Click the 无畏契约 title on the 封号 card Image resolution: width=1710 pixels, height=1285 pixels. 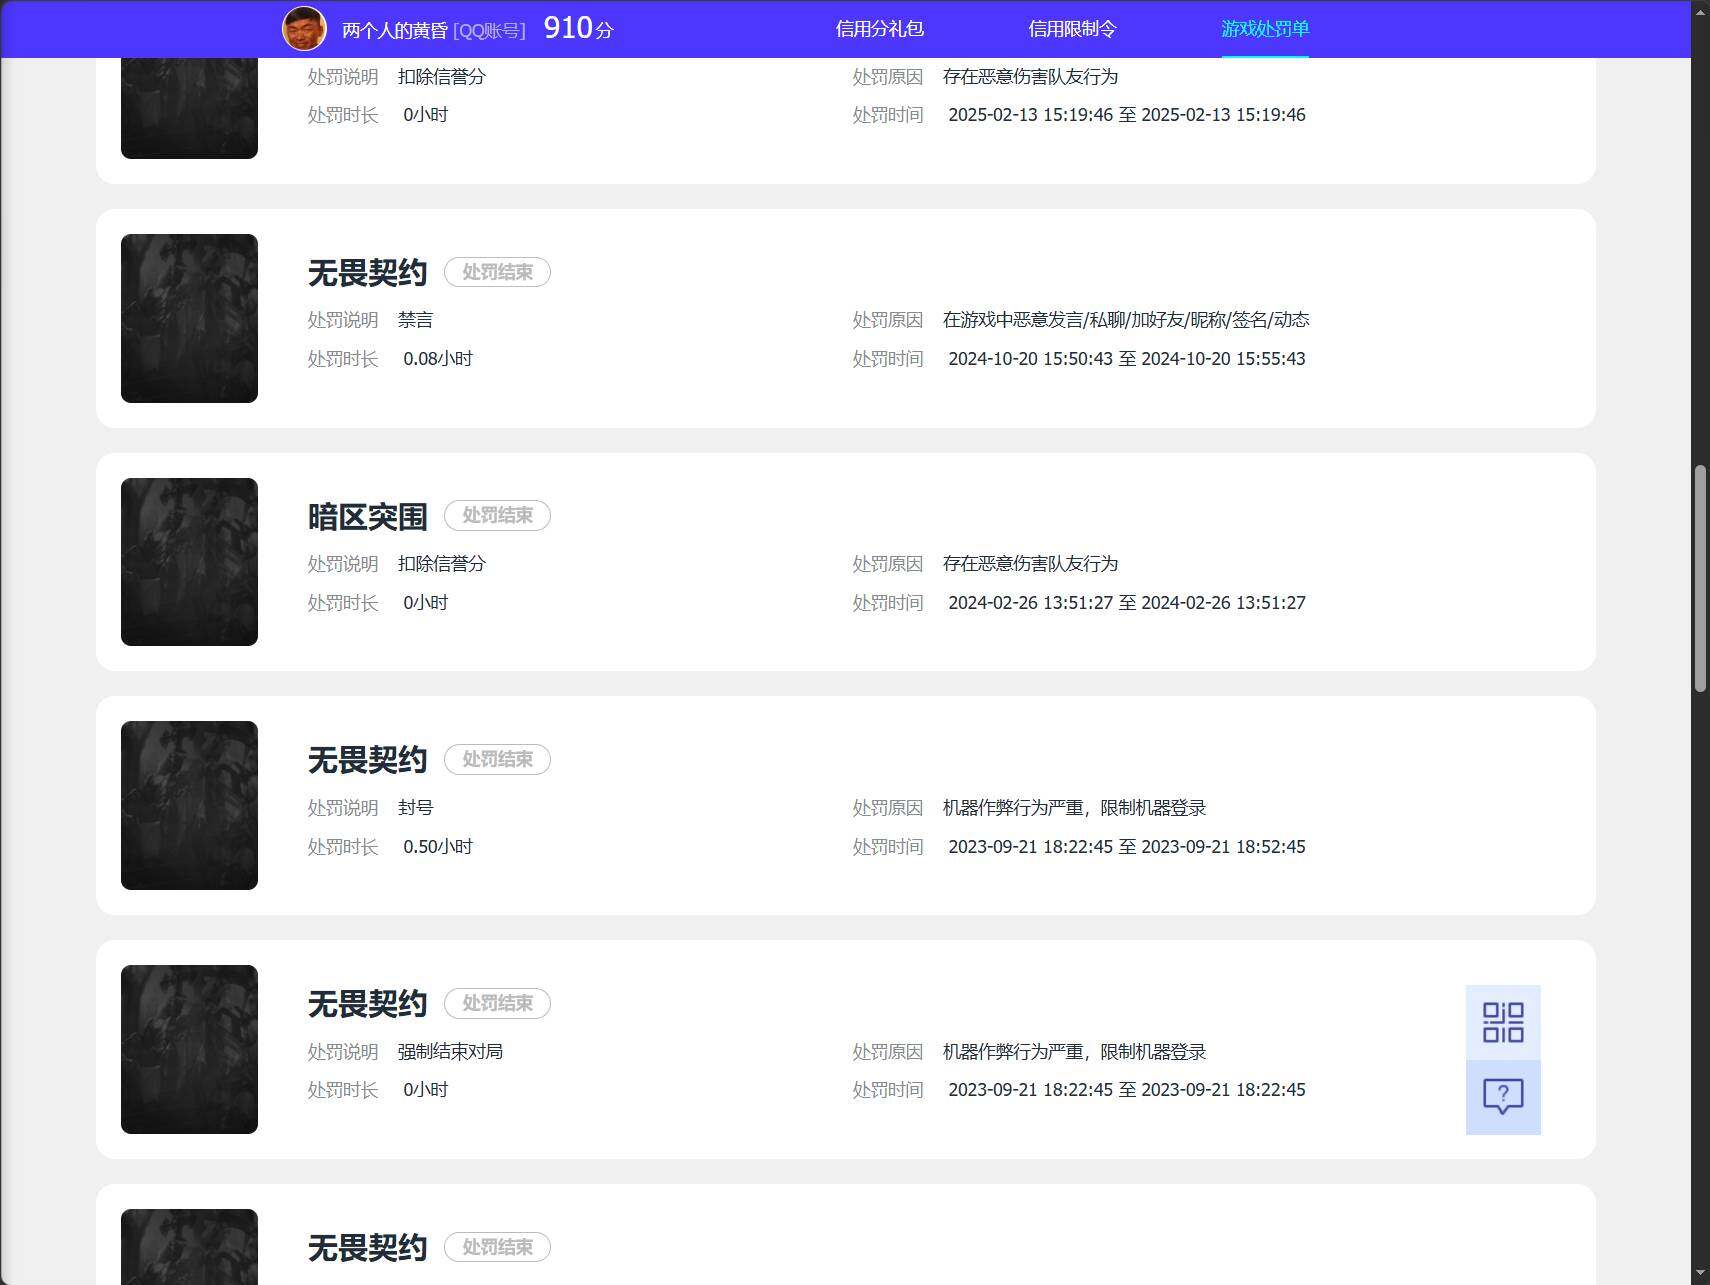pos(367,759)
